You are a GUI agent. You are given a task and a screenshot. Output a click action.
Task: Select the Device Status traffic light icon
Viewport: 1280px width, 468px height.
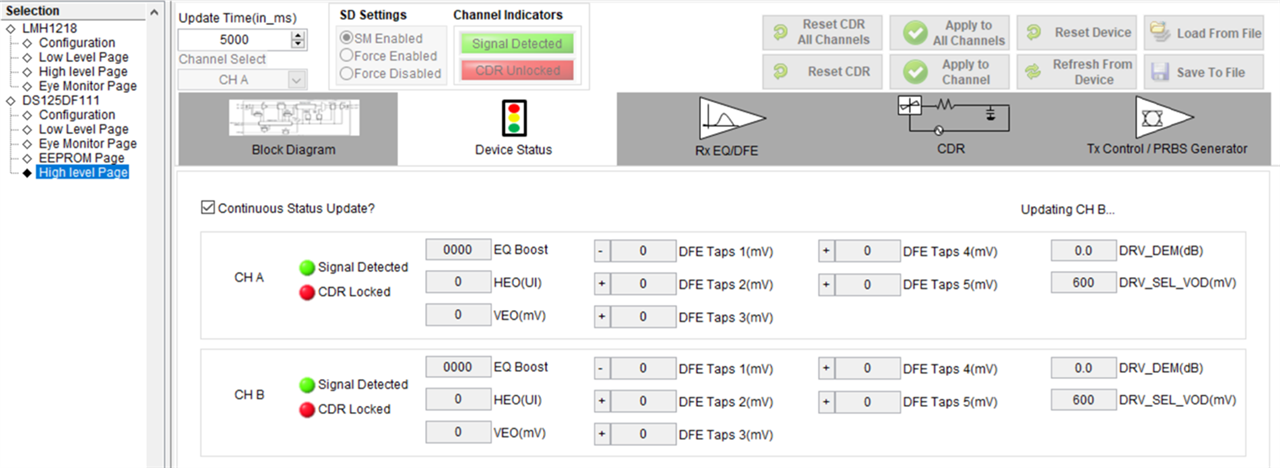point(513,118)
